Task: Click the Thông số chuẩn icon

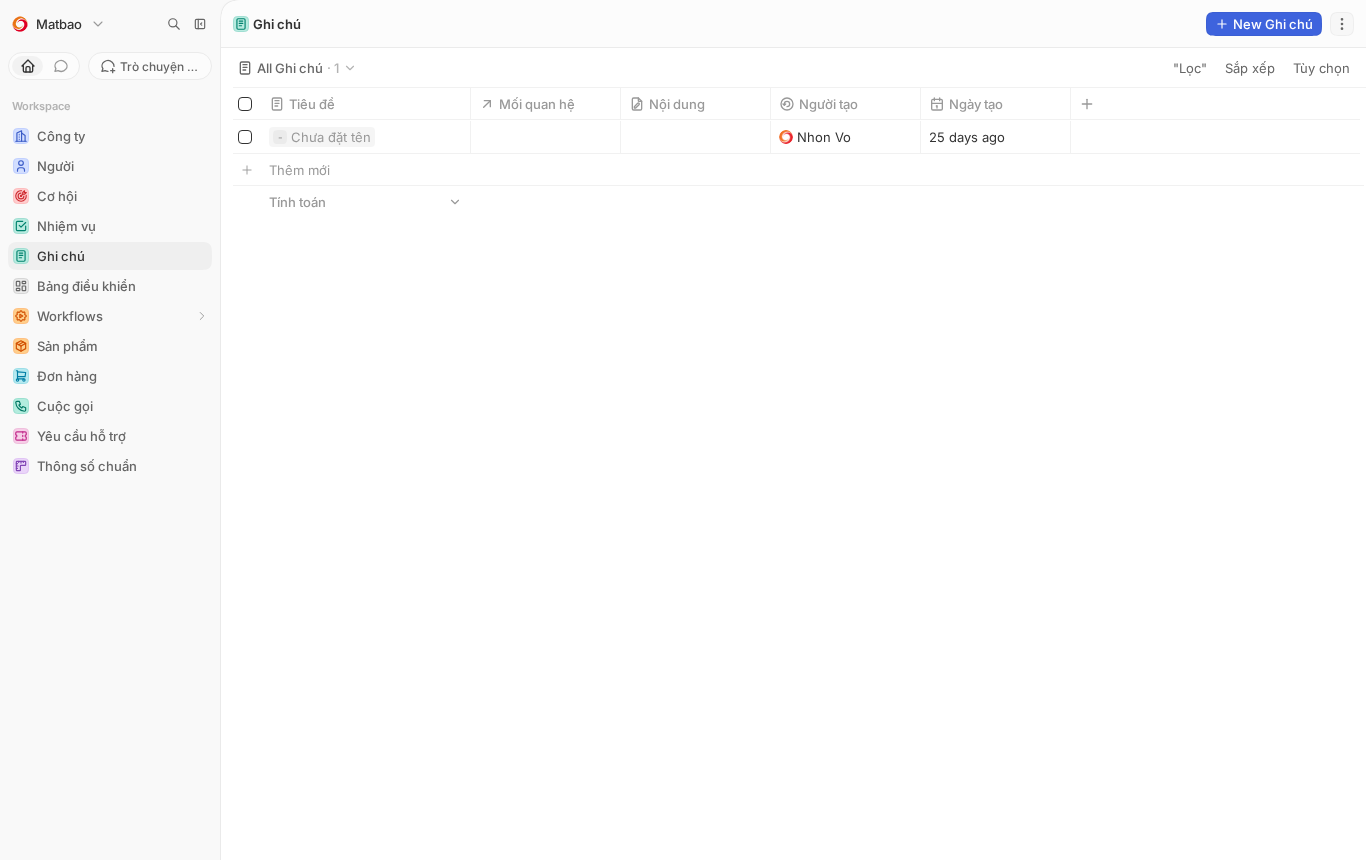Action: coord(21,466)
